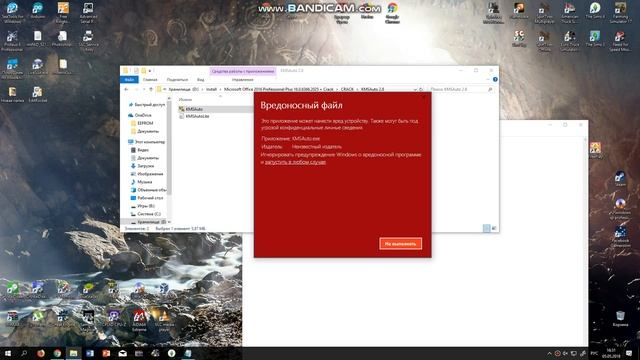The width and height of the screenshot is (640, 360).
Task: Click the 'Install' breadcrumb in the address bar
Action: pos(211,89)
